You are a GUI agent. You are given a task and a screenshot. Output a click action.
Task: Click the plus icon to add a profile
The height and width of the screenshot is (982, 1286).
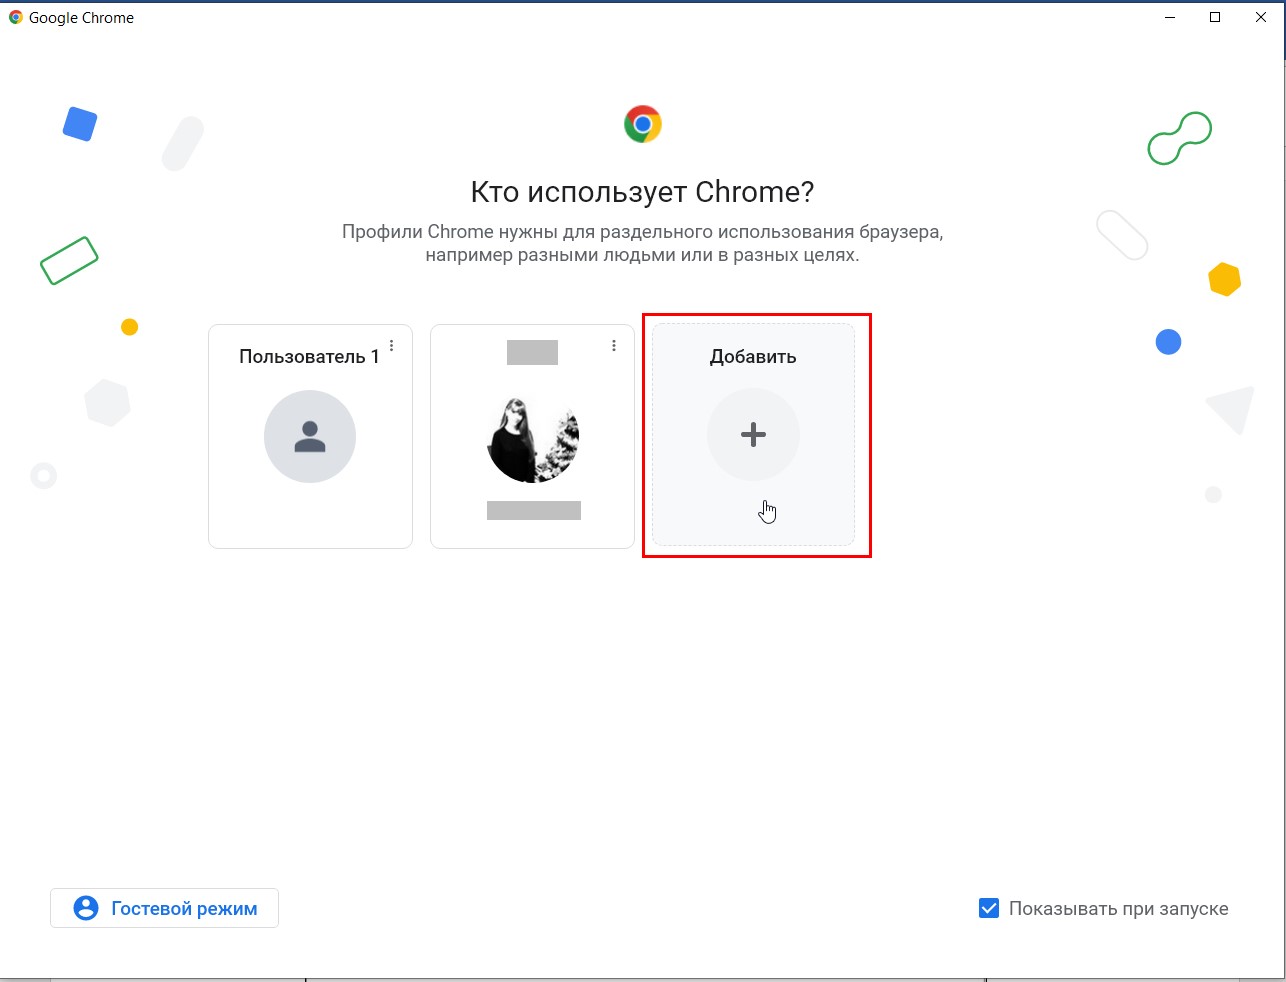pyautogui.click(x=753, y=435)
